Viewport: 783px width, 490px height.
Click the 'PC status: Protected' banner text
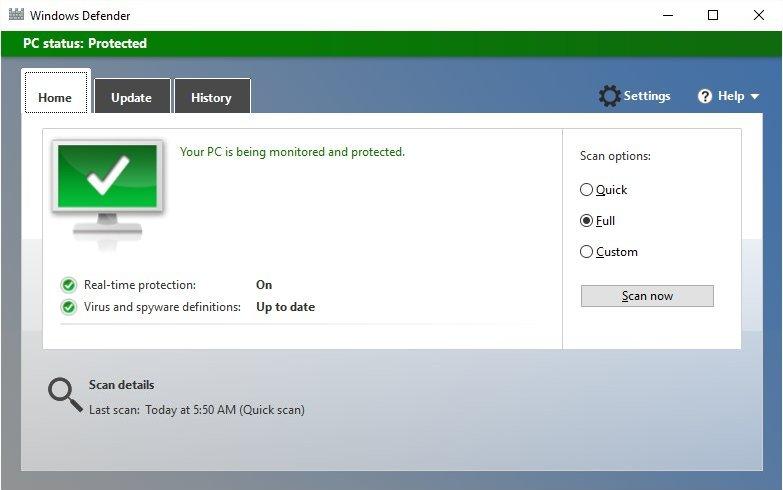click(x=85, y=43)
